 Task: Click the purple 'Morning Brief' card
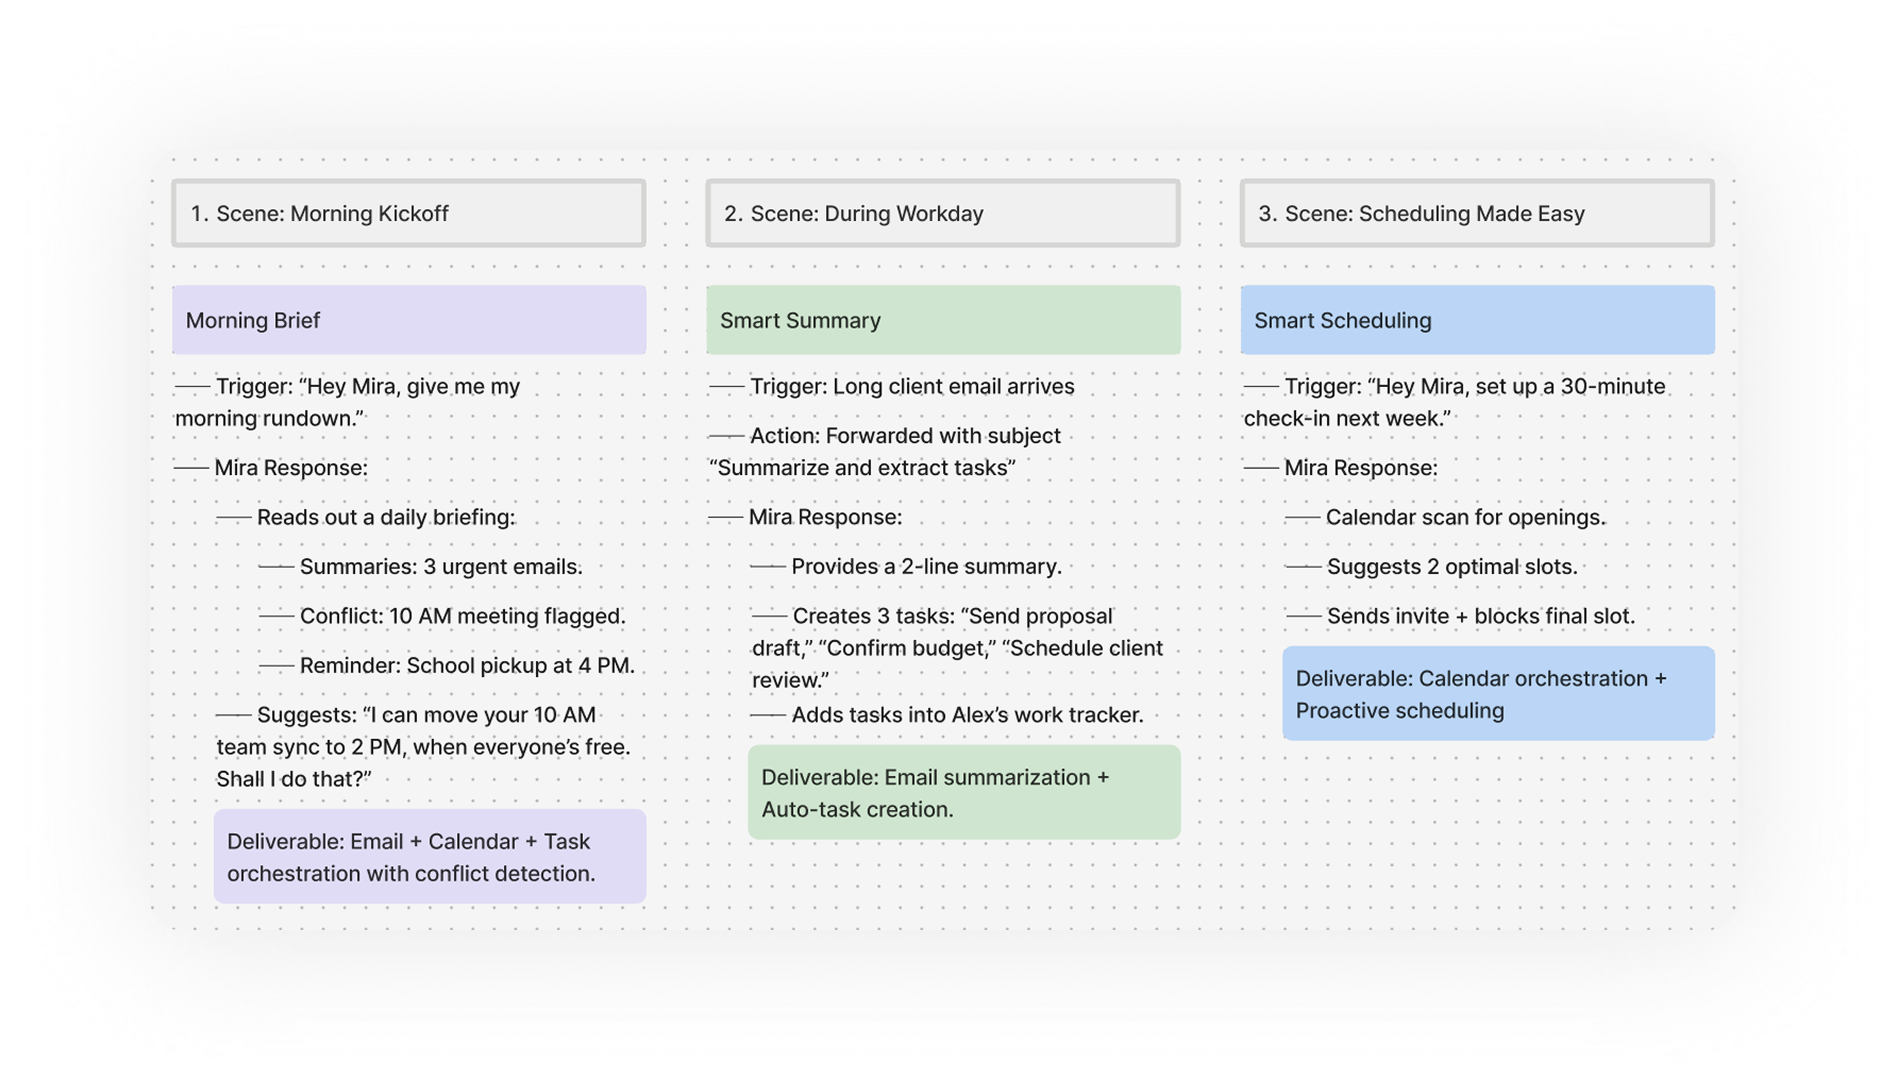[x=408, y=320]
